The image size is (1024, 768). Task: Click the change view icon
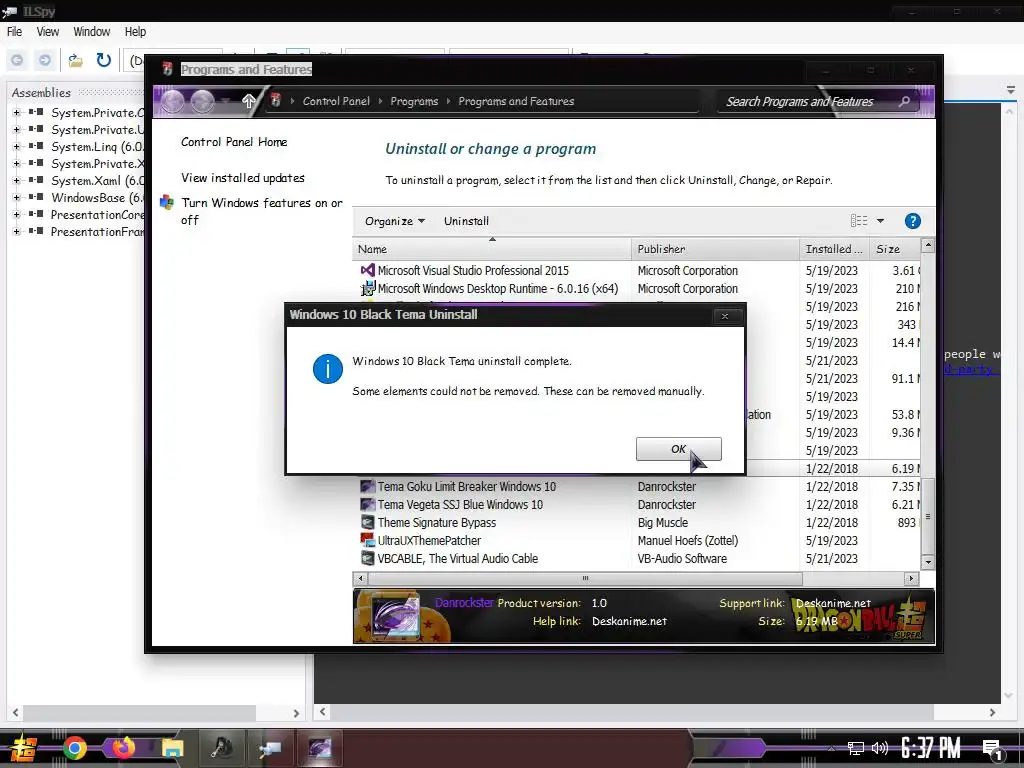859,221
